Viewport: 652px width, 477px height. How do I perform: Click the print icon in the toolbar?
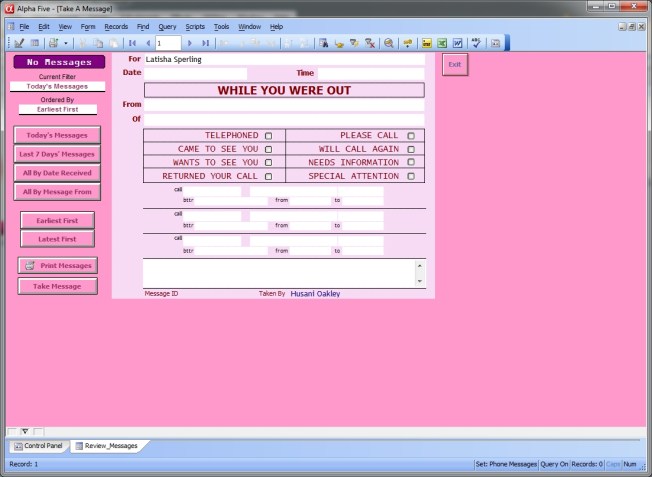[51, 43]
